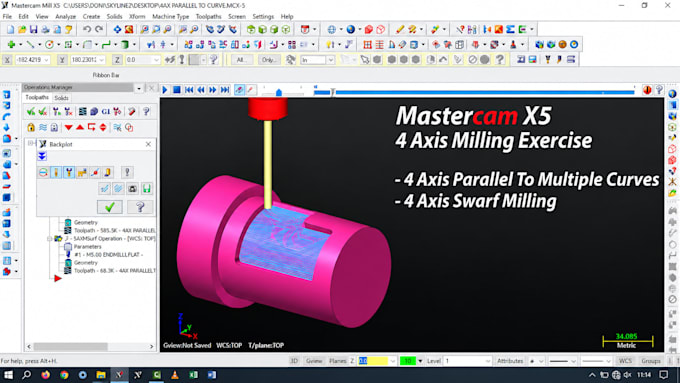This screenshot has height=383, width=680.
Task: Click the Open file folder icon
Action: tap(22, 29)
